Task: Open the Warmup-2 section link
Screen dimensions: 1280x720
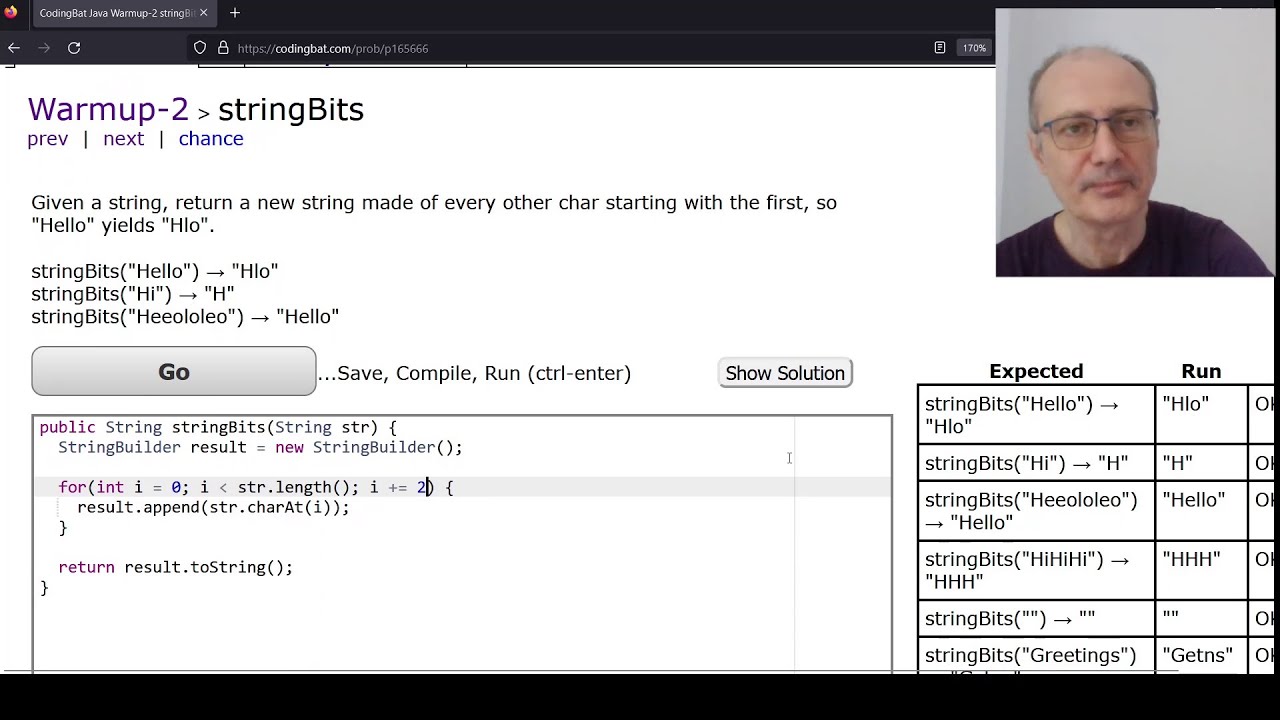Action: (x=108, y=109)
